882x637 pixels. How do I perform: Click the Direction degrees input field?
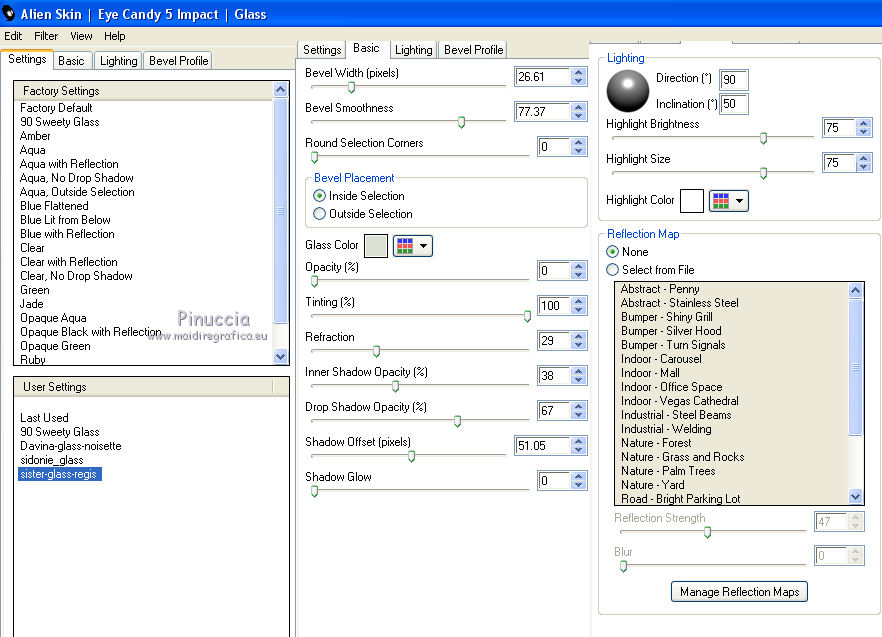[x=734, y=79]
